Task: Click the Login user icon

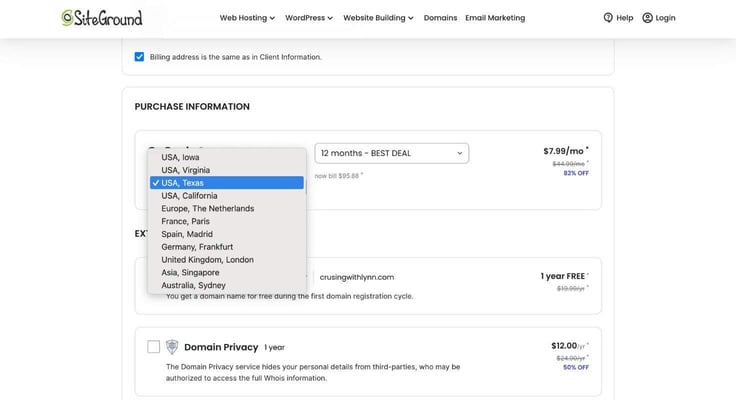Action: [647, 18]
